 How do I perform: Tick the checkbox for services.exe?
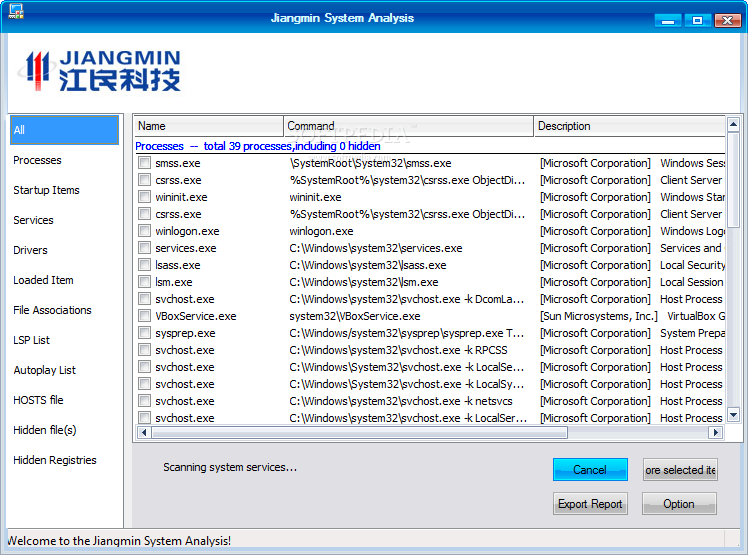tap(144, 248)
